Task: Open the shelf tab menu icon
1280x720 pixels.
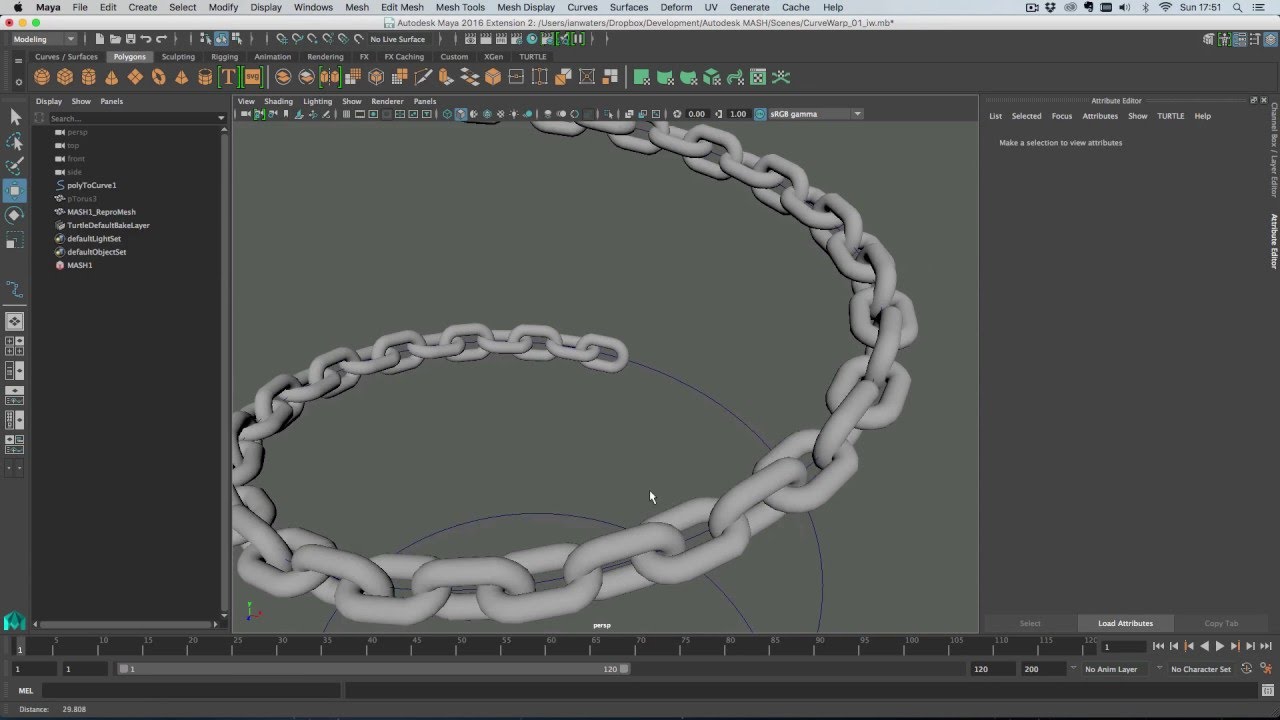Action: (x=18, y=60)
